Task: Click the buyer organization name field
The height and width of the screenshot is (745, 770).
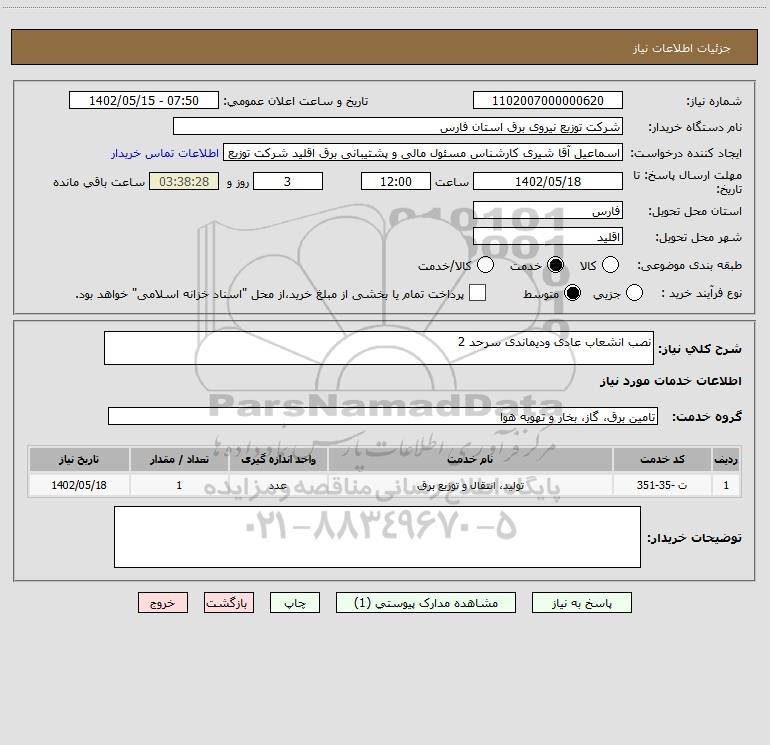Action: pyautogui.click(x=398, y=127)
